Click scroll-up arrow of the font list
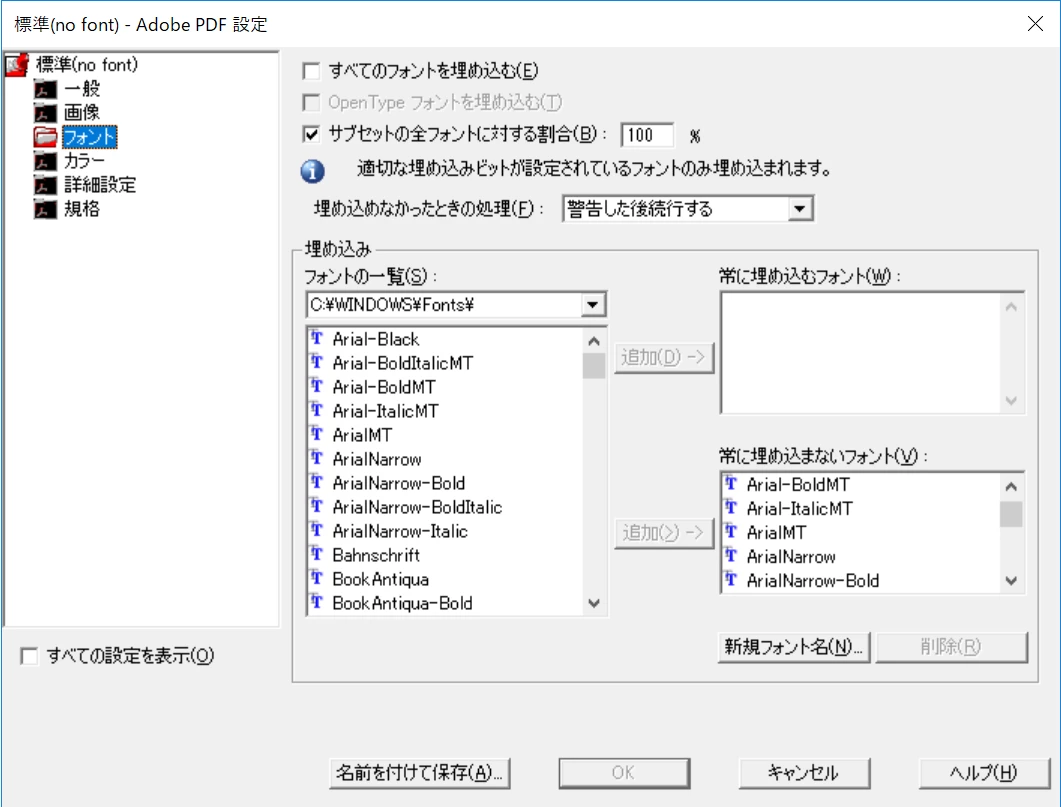The height and width of the screenshot is (807, 1061). (594, 342)
